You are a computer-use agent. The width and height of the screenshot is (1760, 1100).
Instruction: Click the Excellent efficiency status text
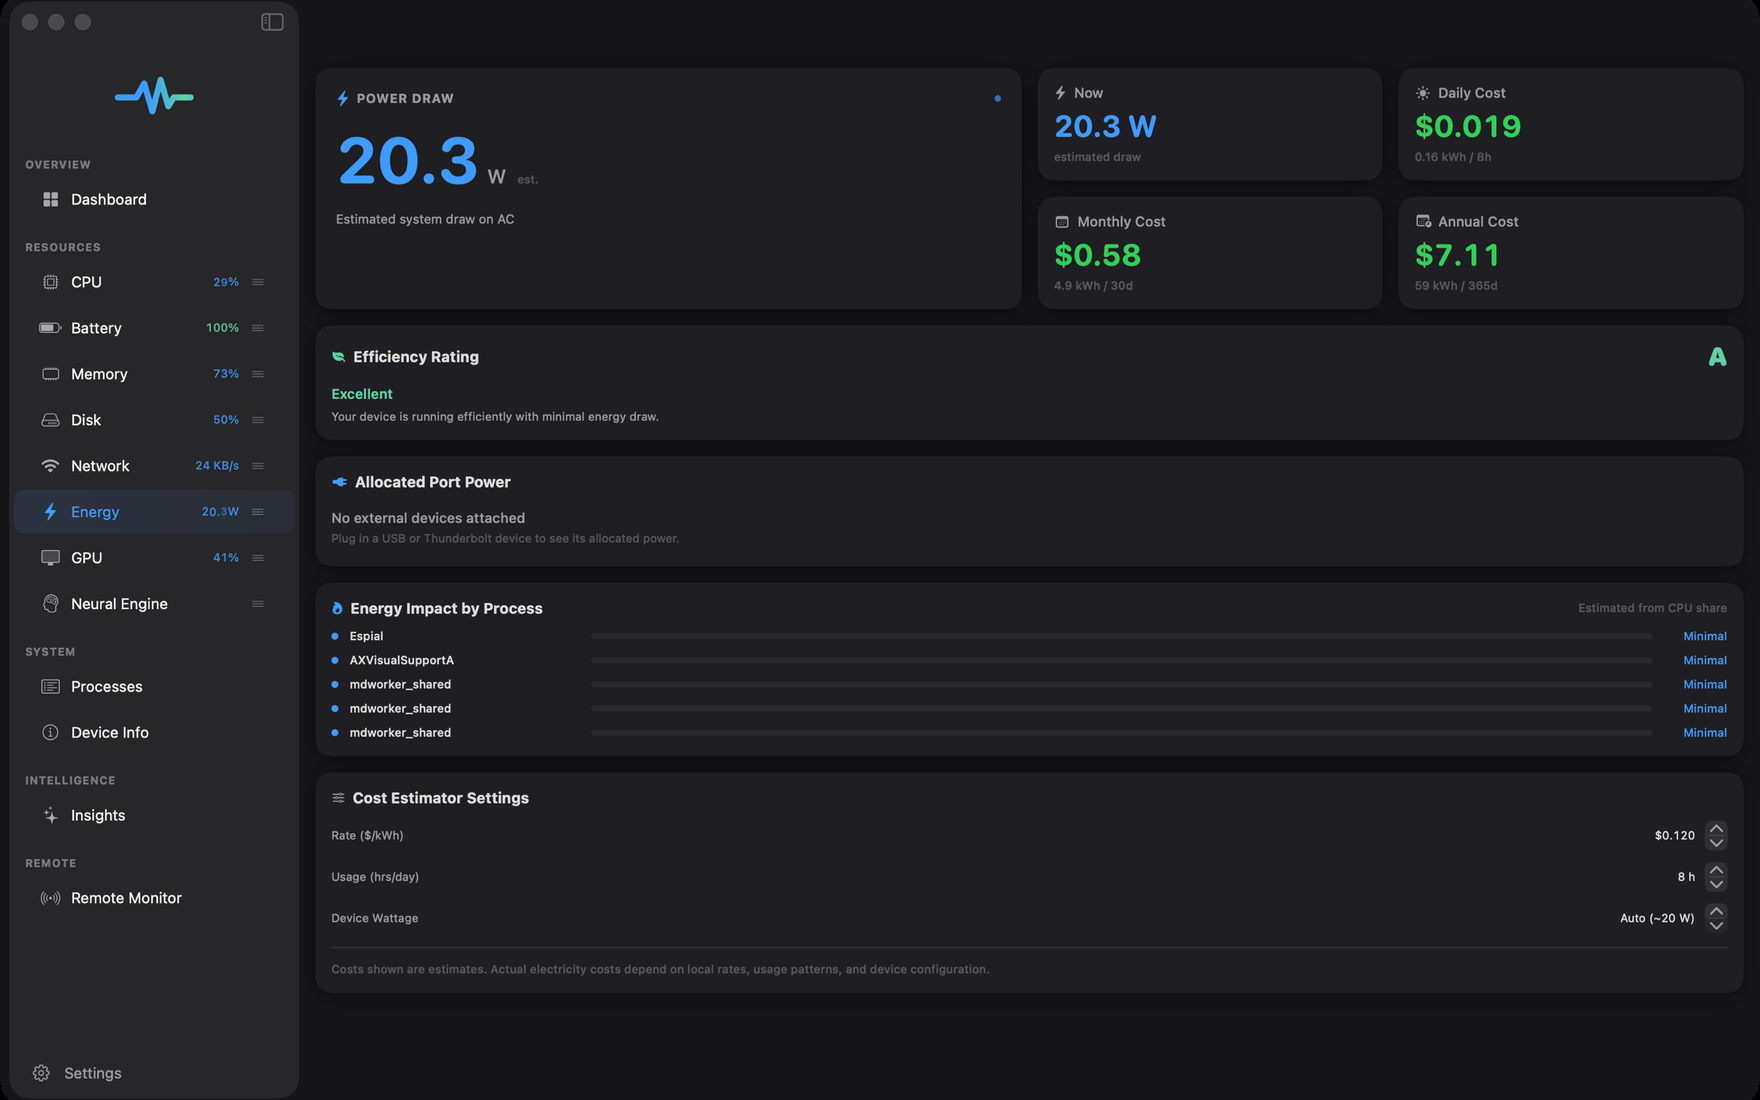click(x=362, y=394)
